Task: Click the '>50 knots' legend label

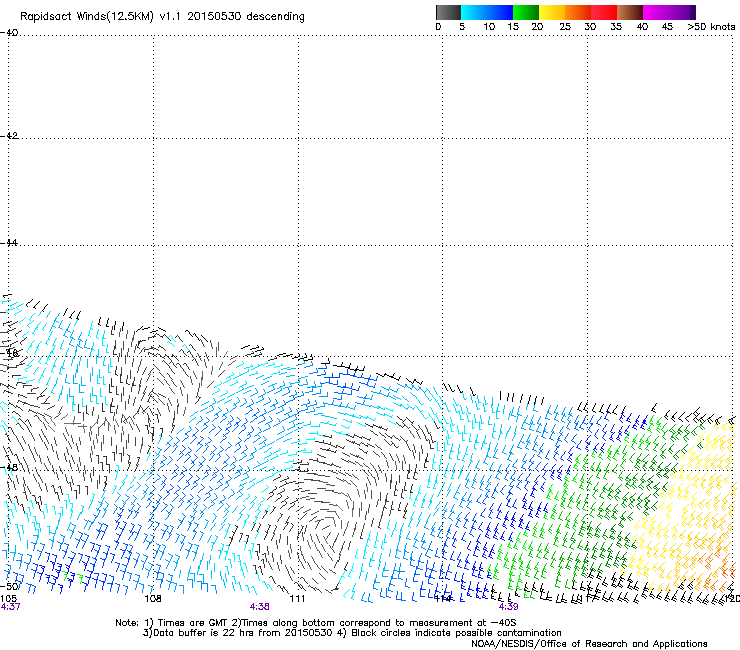Action: (711, 26)
